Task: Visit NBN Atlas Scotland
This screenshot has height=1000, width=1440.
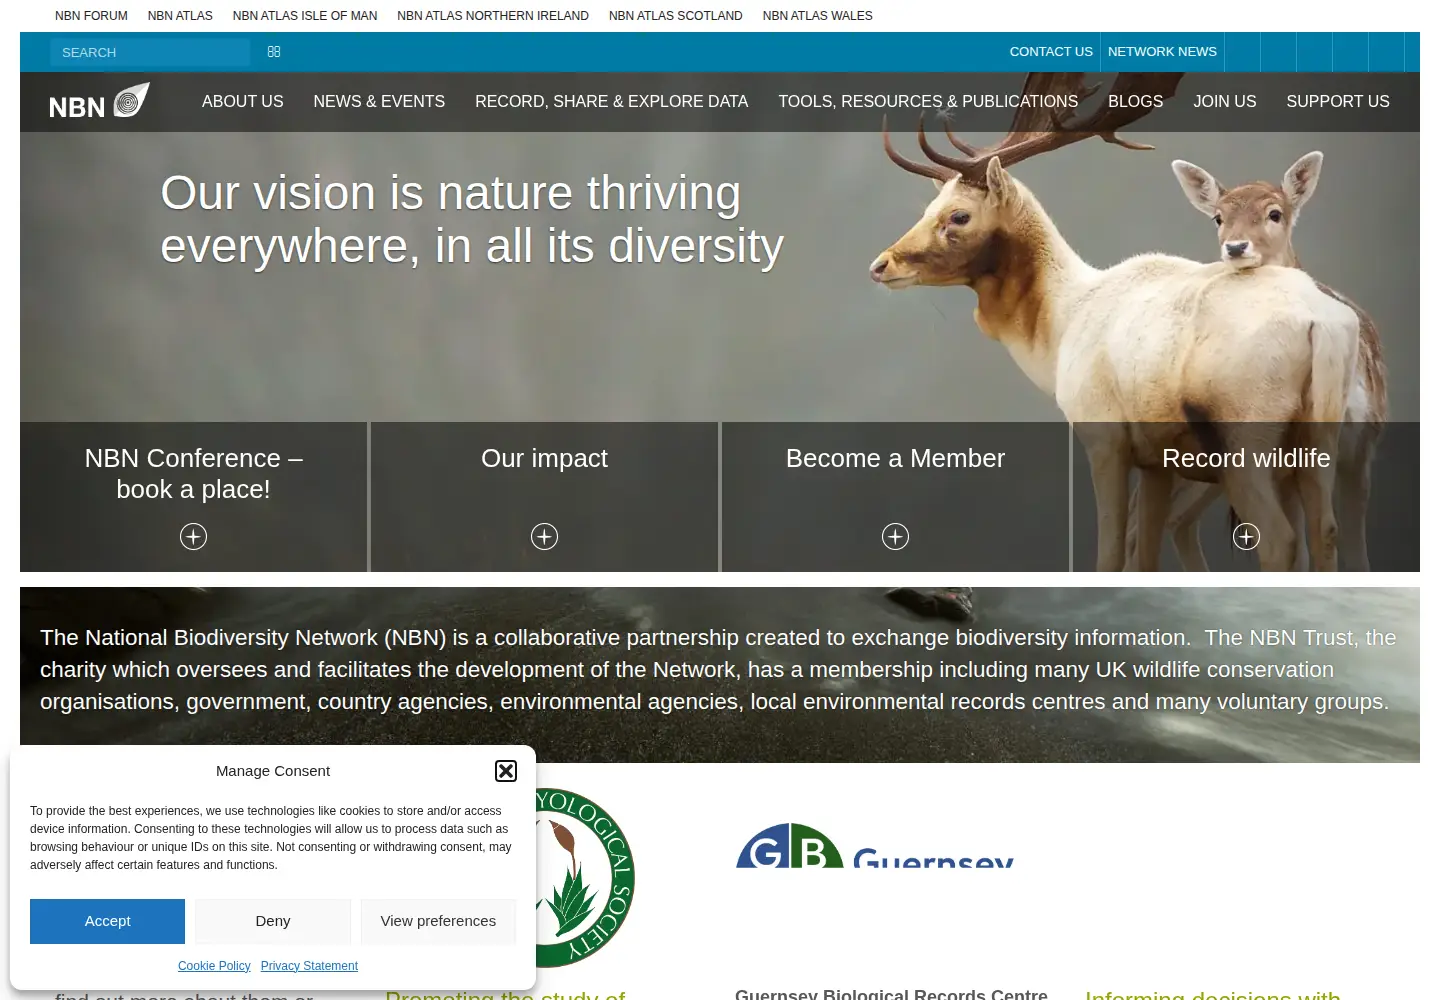Action: click(676, 16)
